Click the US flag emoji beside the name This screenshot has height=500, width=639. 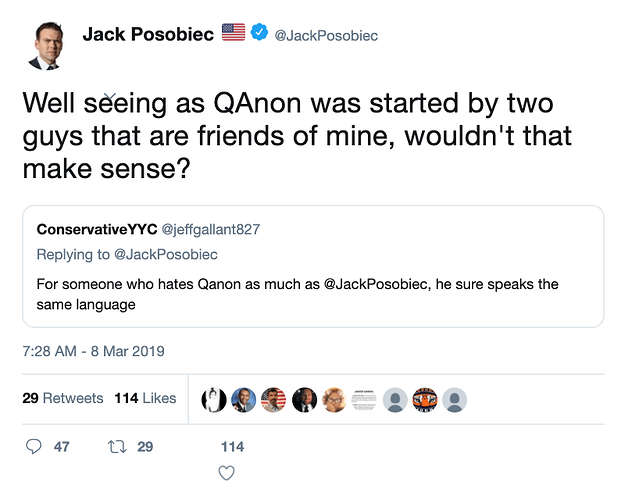[x=233, y=34]
